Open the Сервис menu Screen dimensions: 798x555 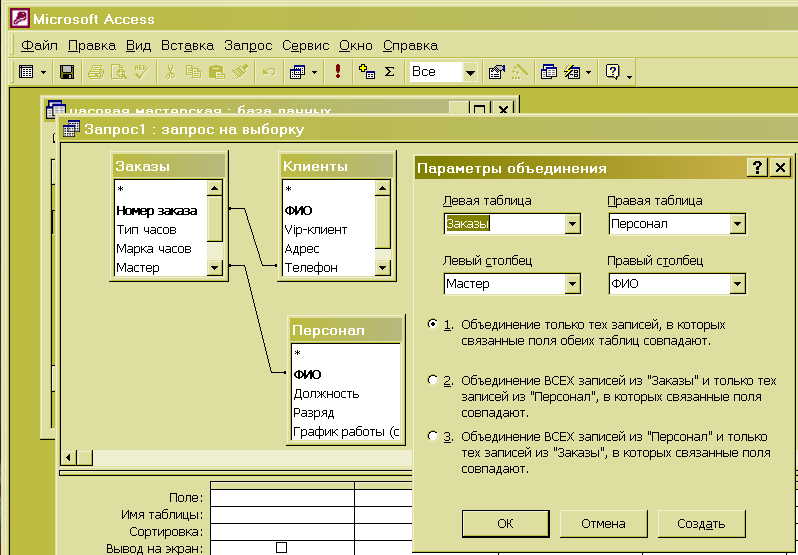(x=305, y=46)
